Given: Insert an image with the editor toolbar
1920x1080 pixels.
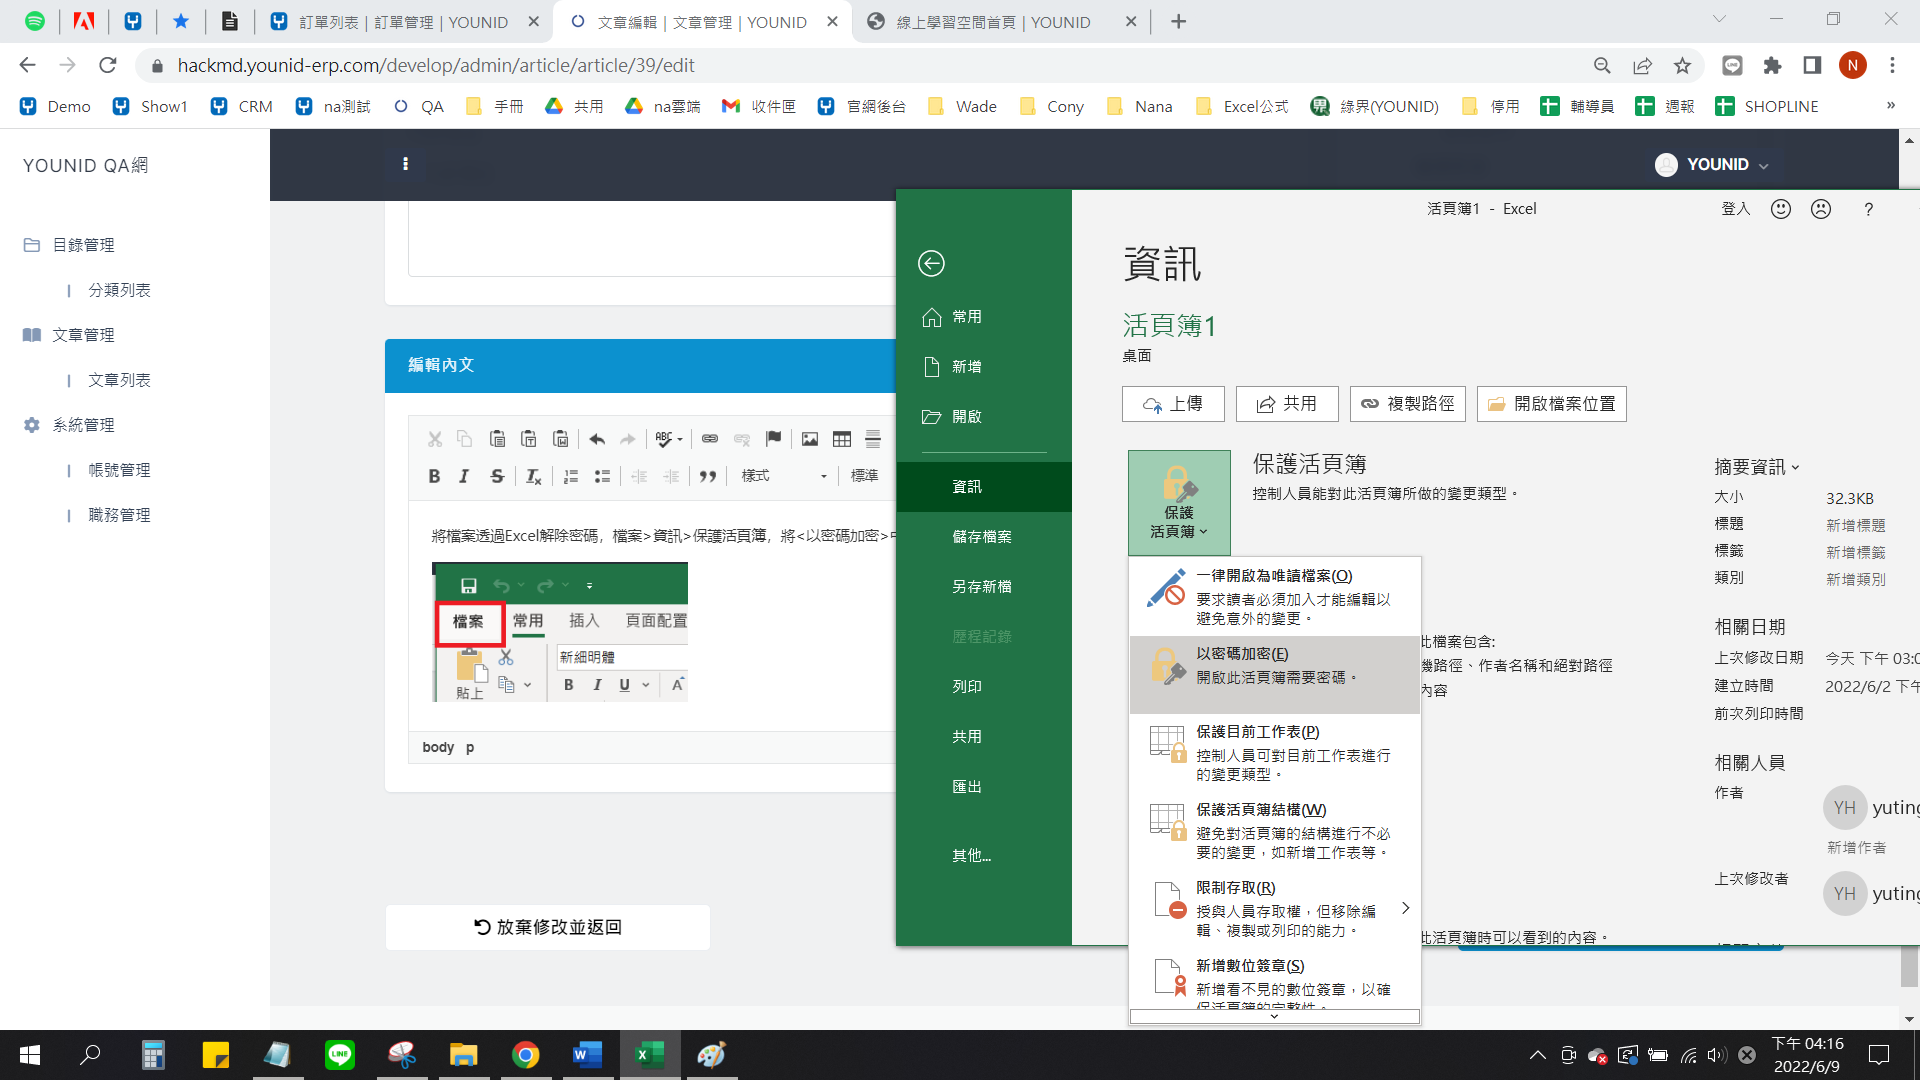Looking at the screenshot, I should coord(810,439).
